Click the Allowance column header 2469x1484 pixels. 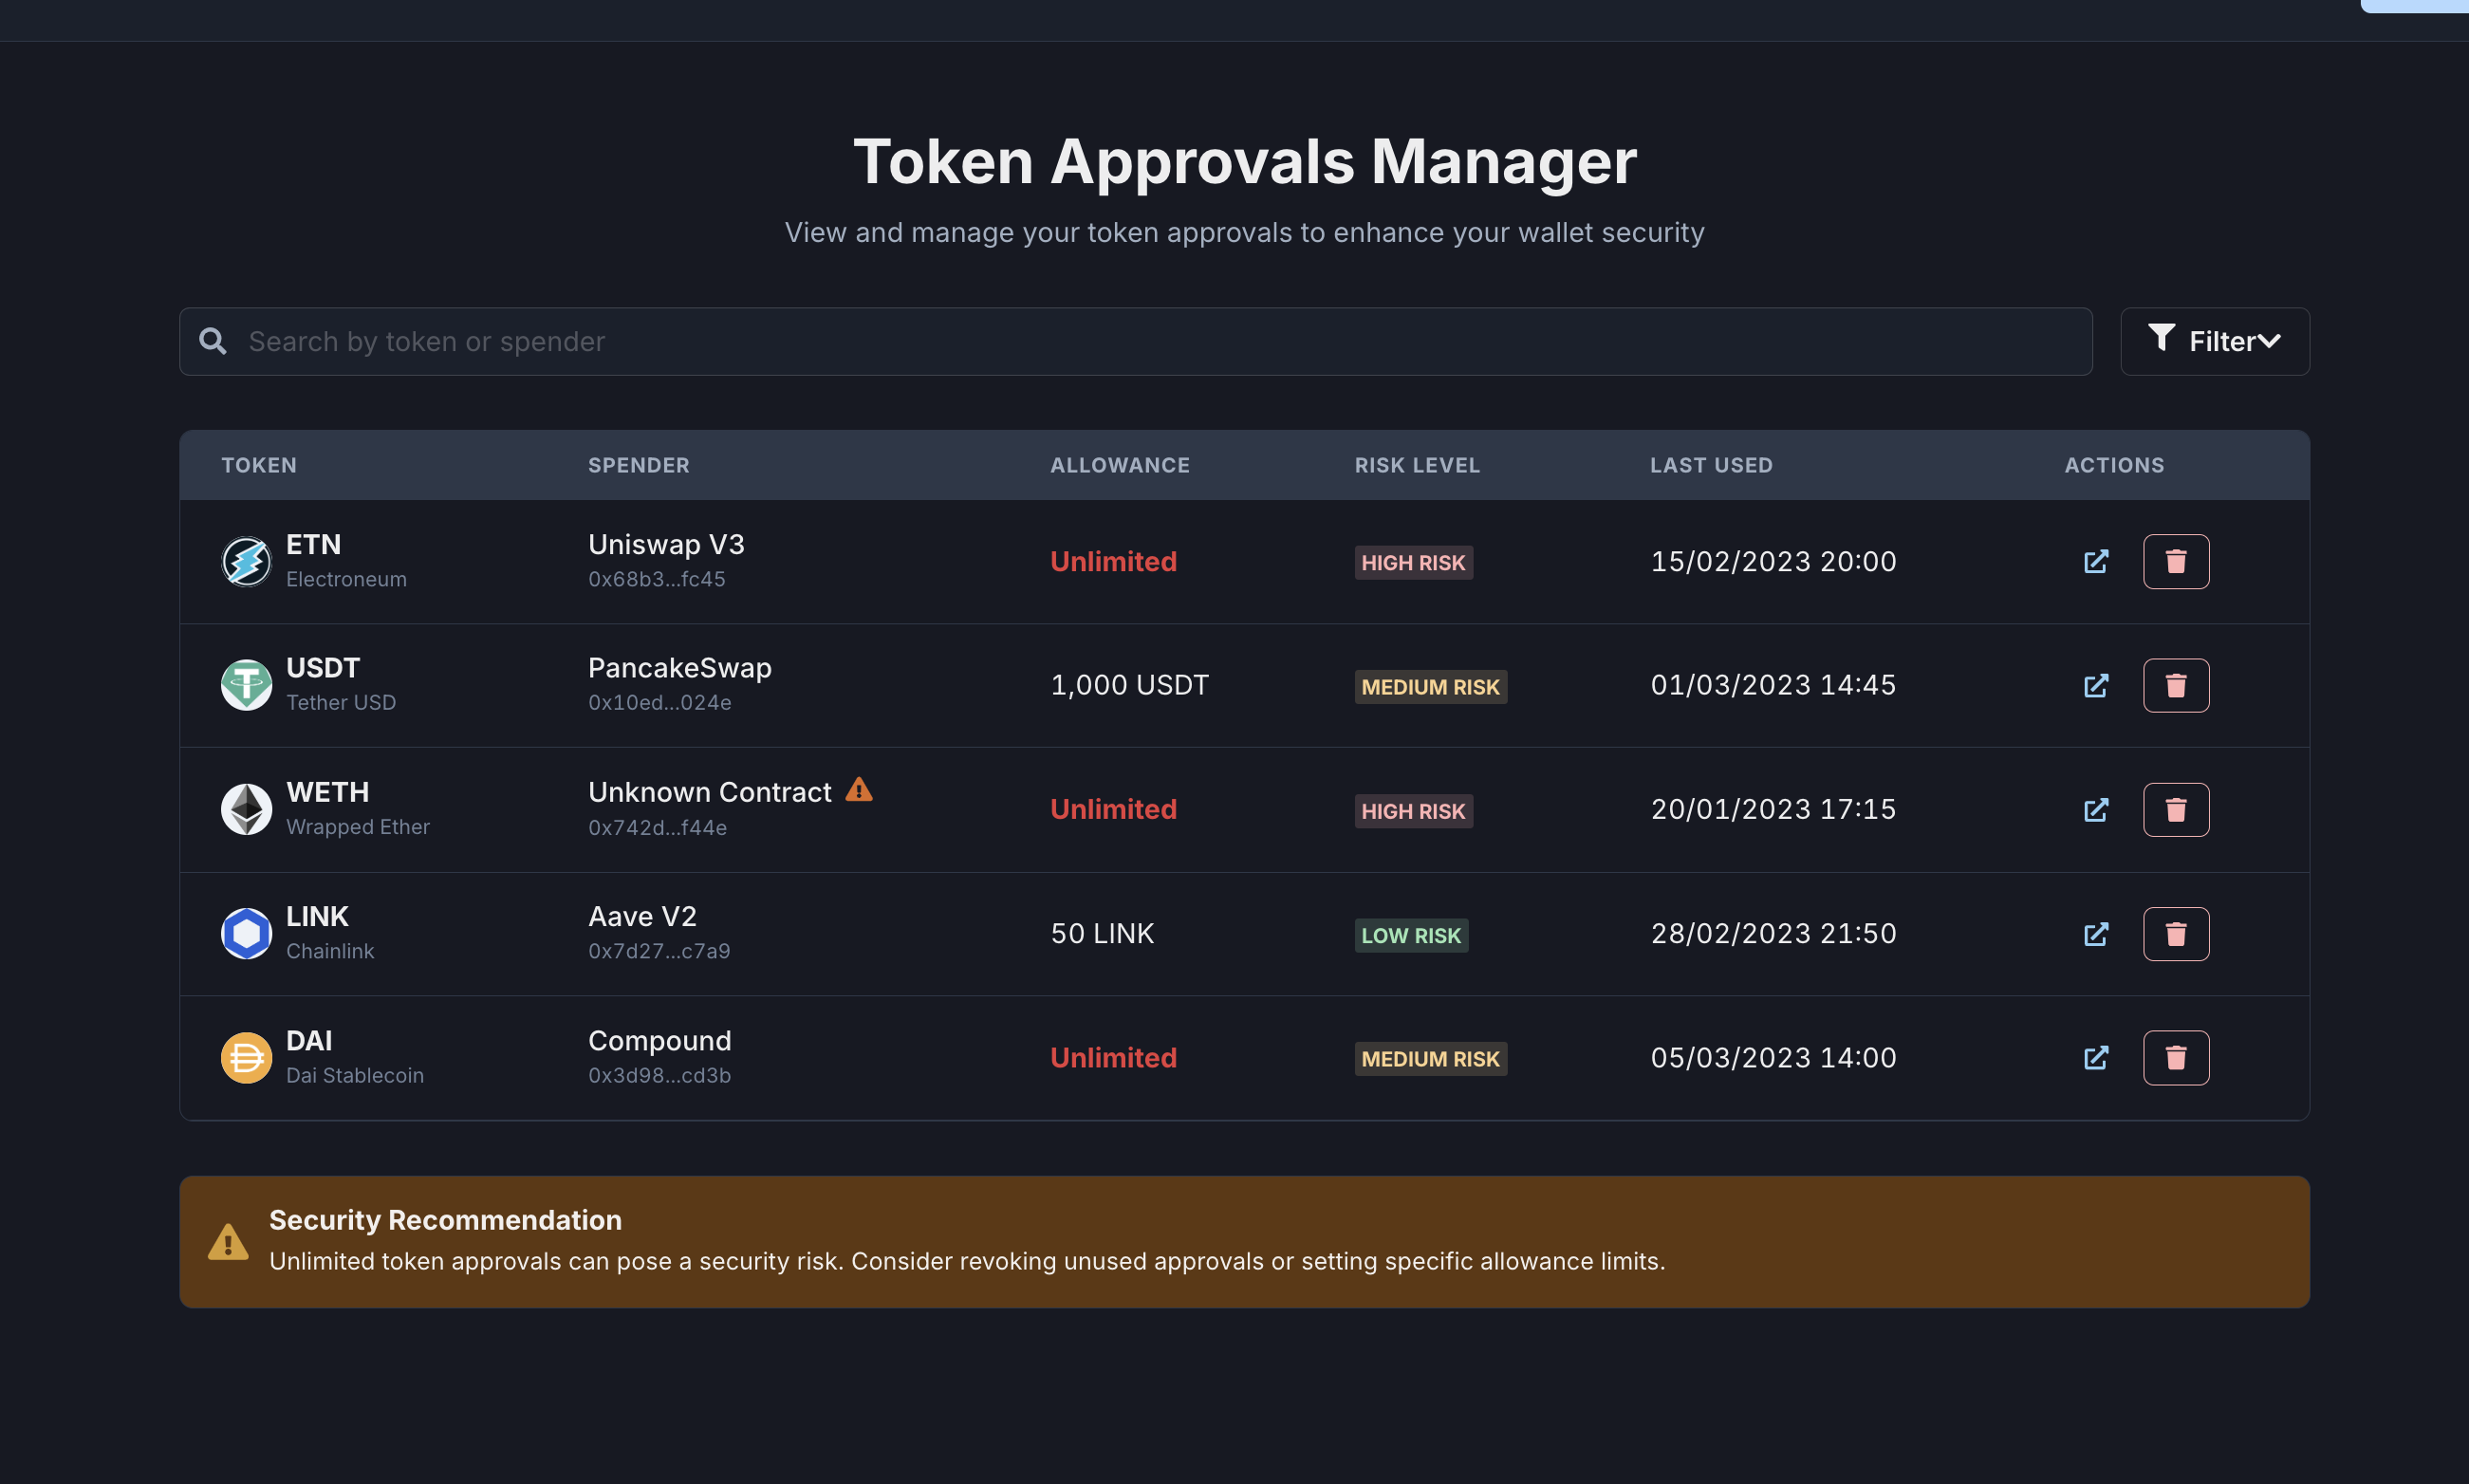[x=1119, y=465]
